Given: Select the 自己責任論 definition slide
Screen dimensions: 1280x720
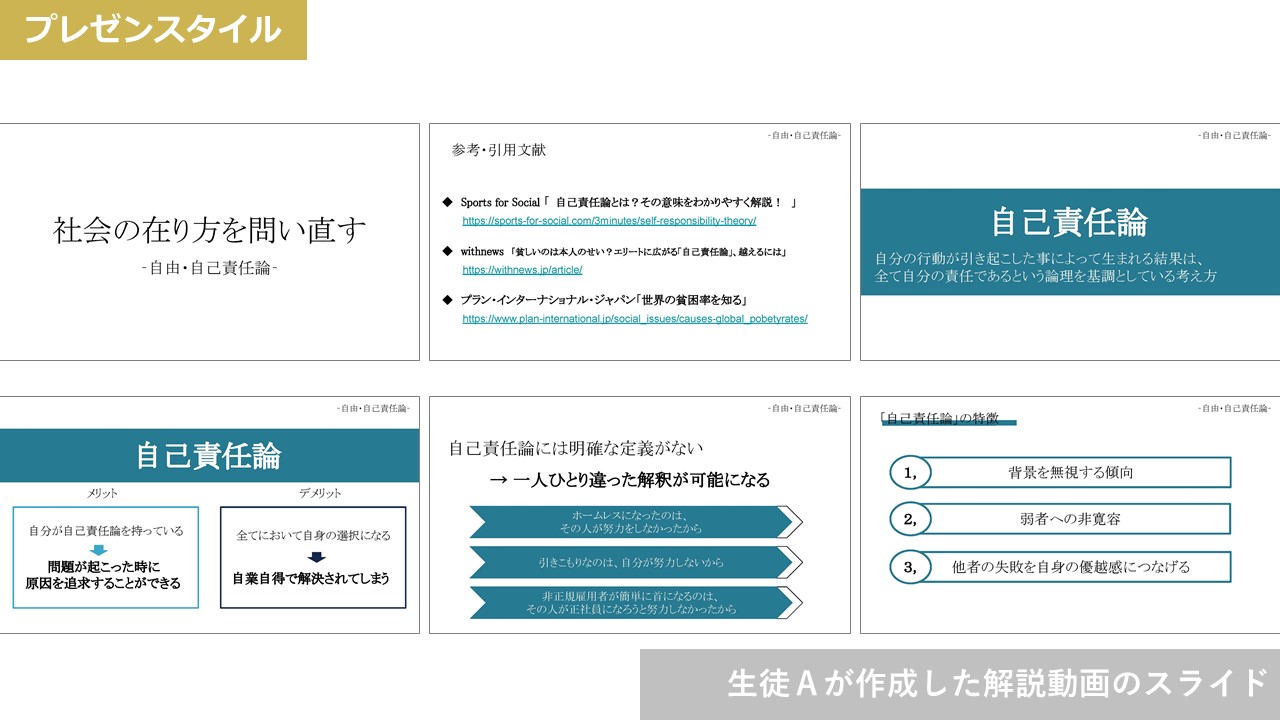Looking at the screenshot, I should tap(1069, 242).
